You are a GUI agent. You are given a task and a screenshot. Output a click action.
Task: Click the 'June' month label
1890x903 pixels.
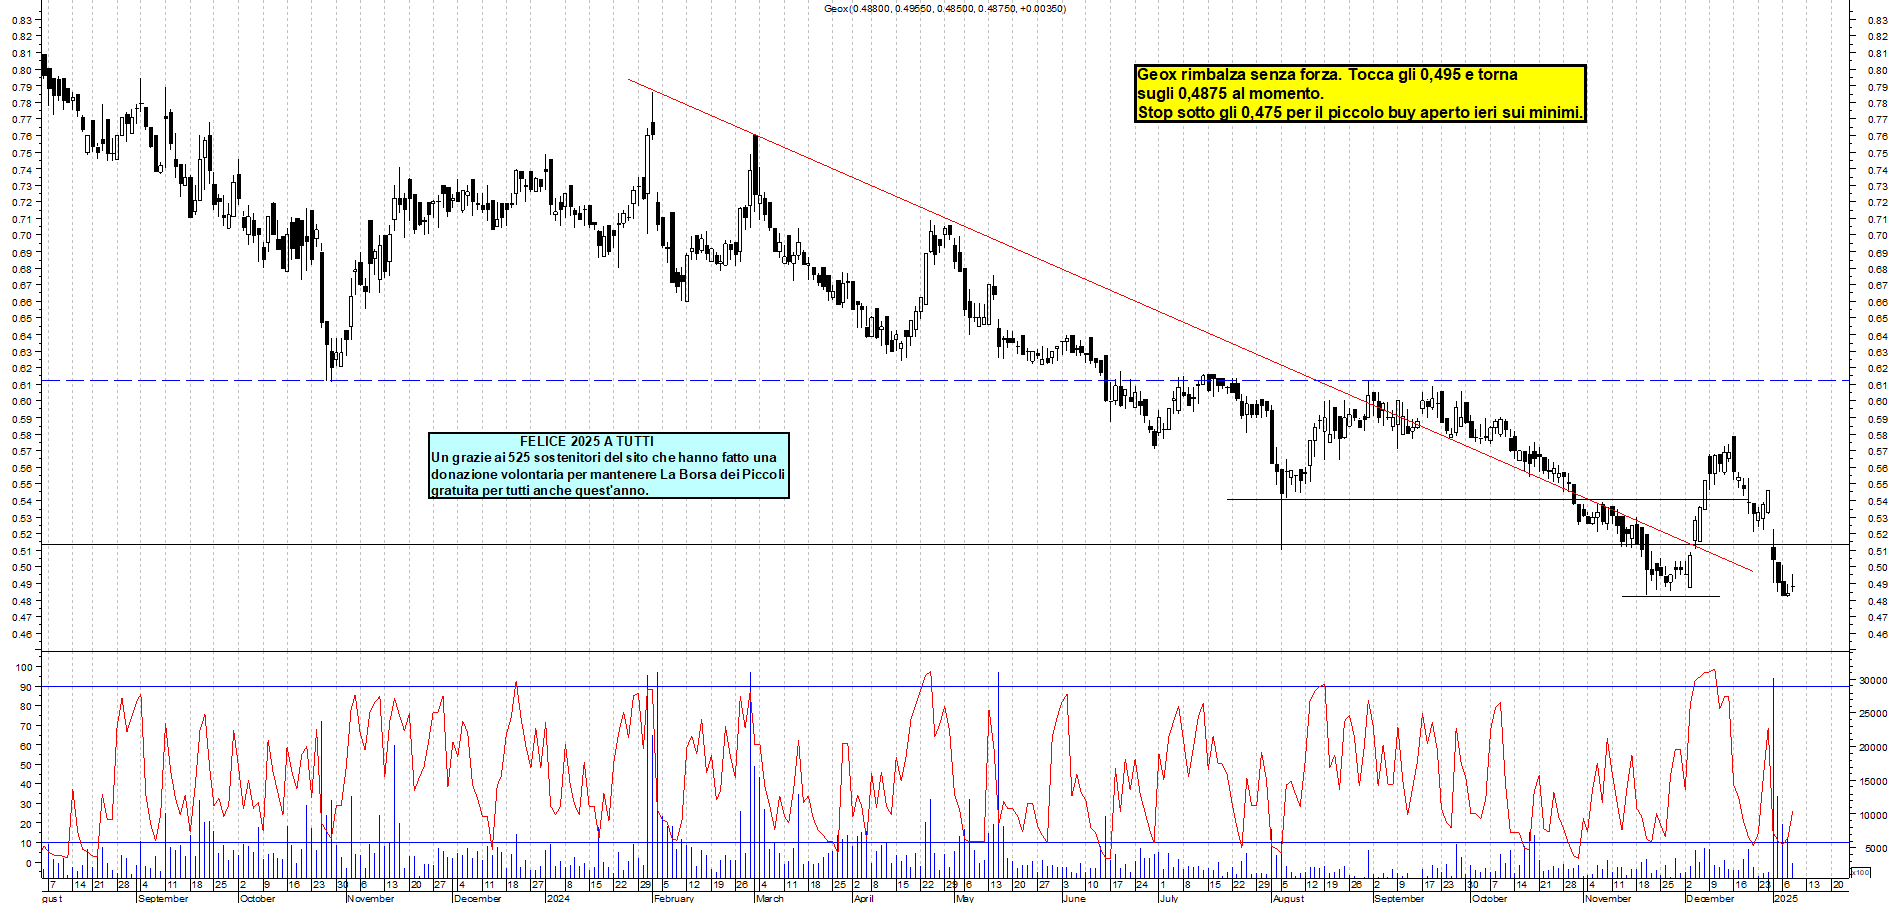1074,898
